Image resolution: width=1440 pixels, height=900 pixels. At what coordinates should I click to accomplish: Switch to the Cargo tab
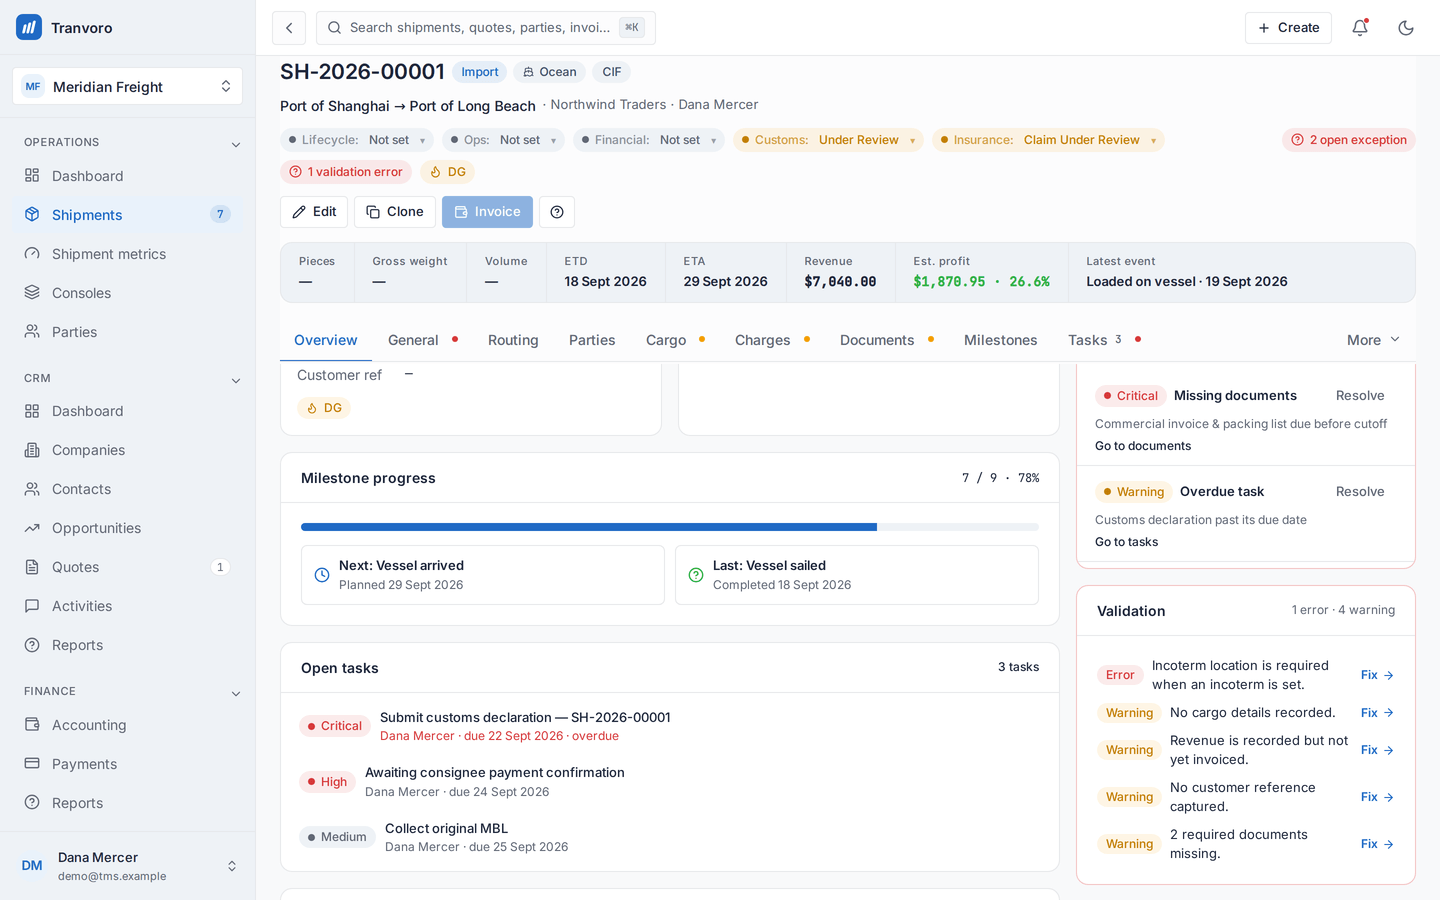coord(675,340)
